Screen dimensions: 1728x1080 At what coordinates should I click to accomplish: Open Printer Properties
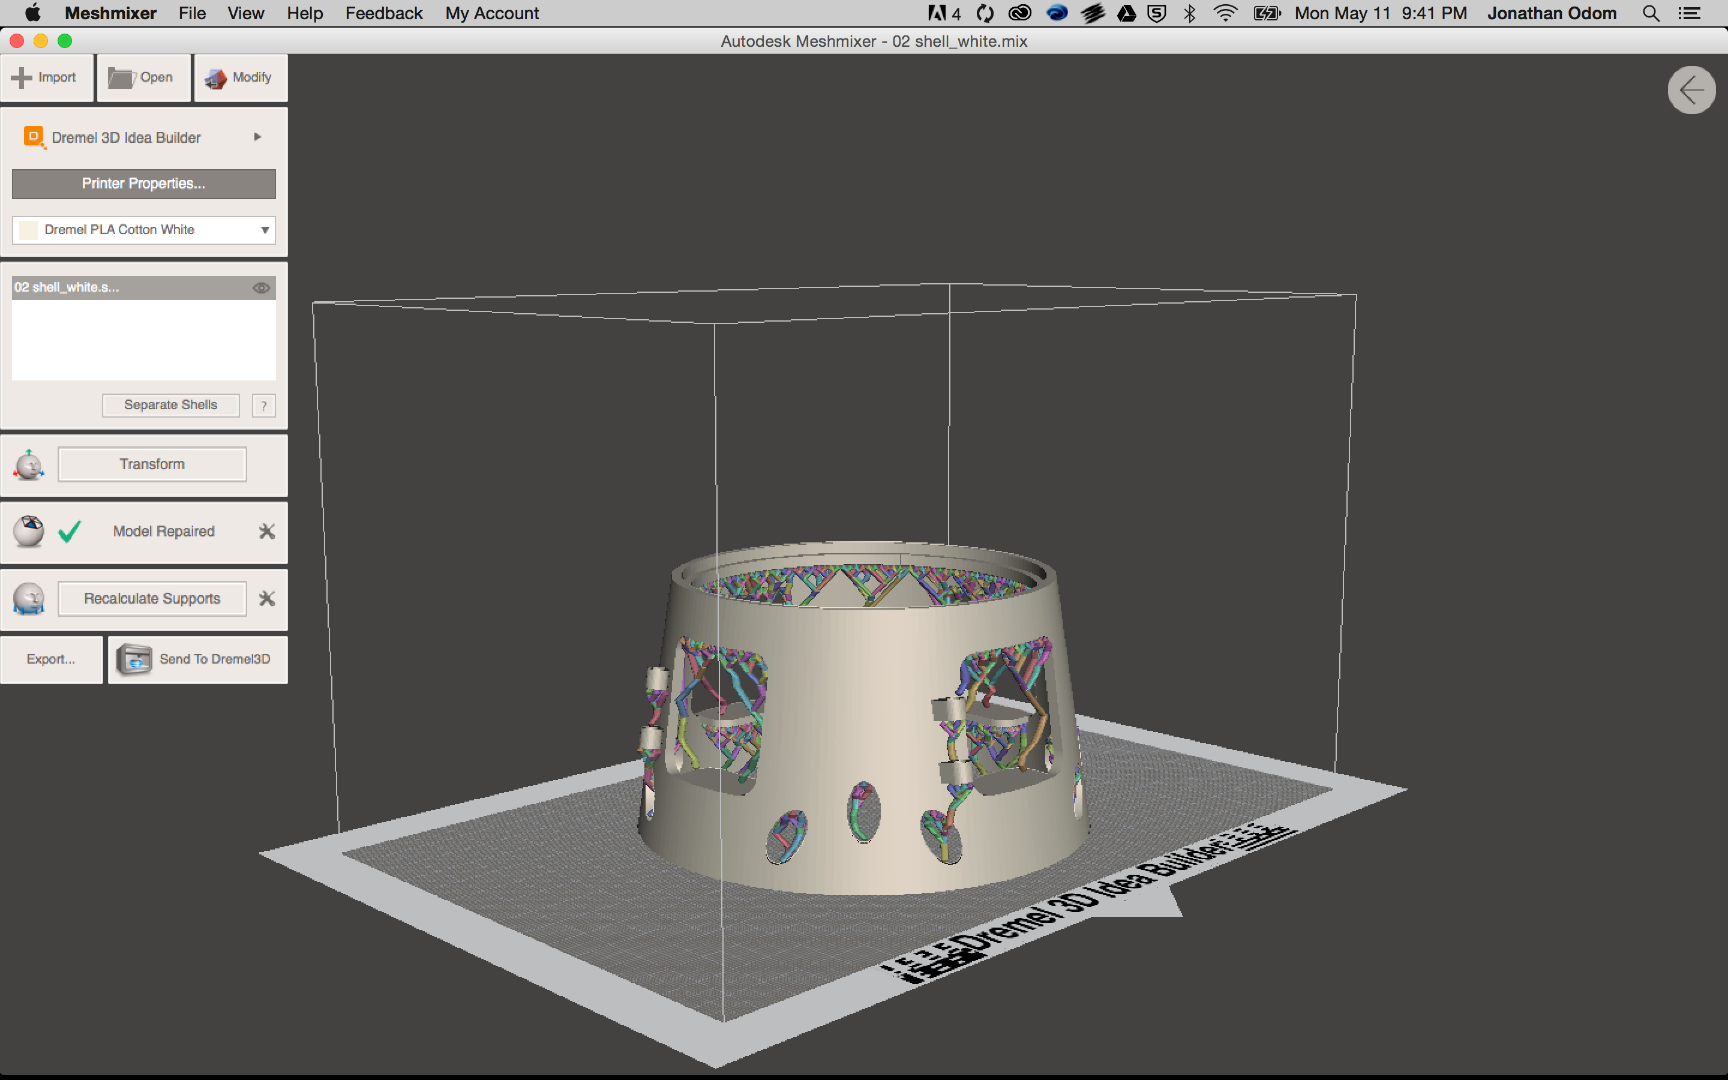coord(144,184)
